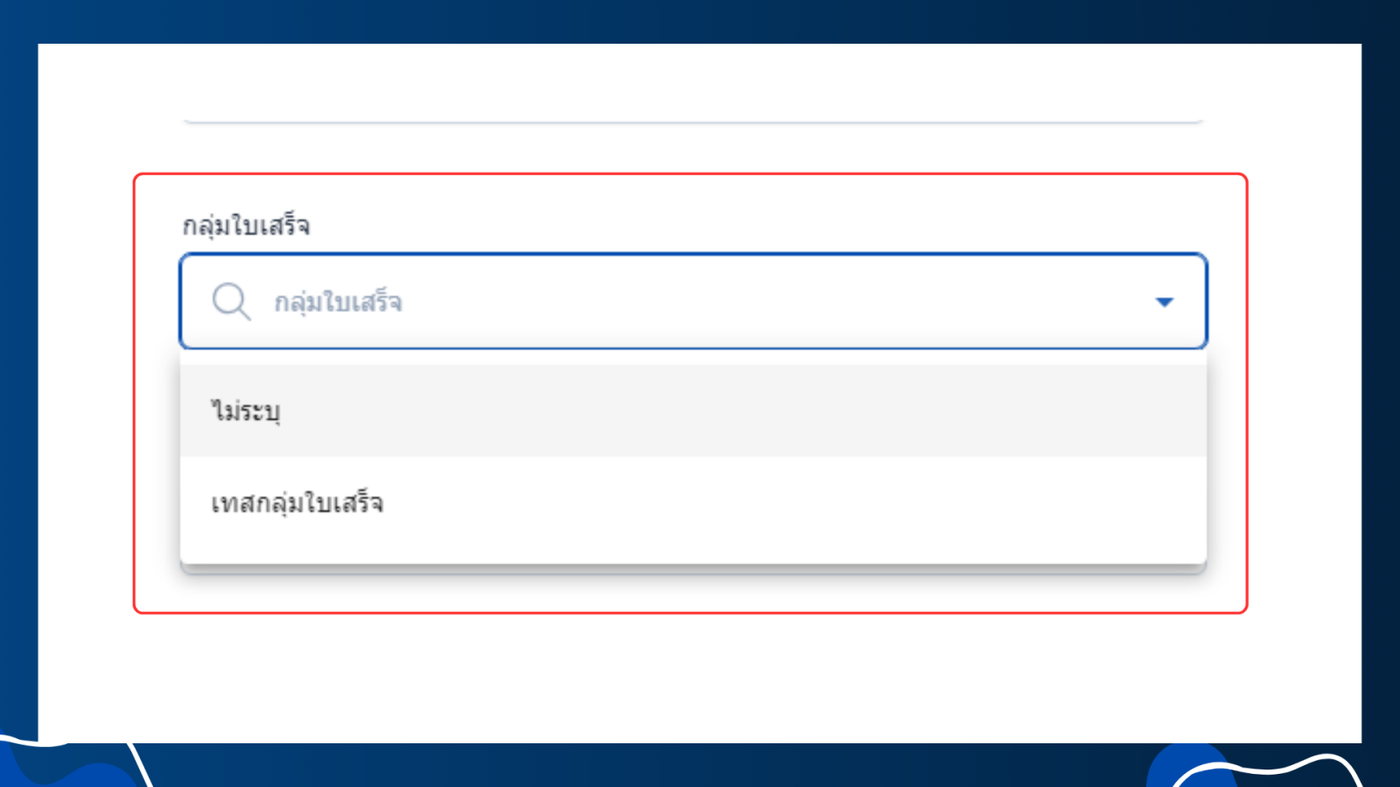Pick the test receipt group เทสกลุ่มใบเสร็จ entry

click(x=297, y=503)
